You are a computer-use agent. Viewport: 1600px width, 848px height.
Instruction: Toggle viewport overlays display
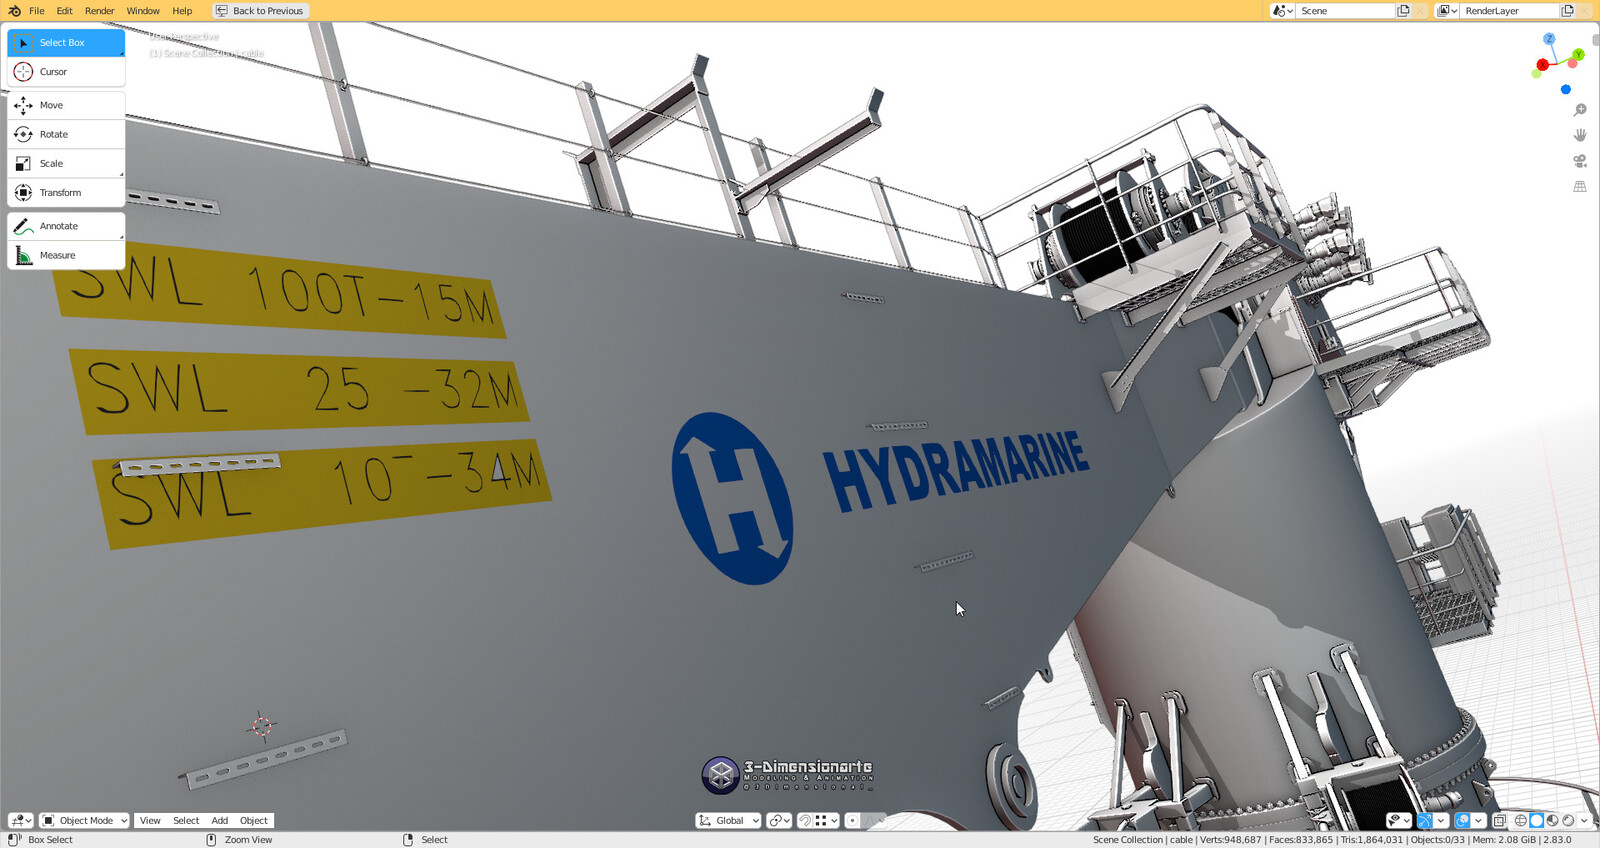point(1462,820)
